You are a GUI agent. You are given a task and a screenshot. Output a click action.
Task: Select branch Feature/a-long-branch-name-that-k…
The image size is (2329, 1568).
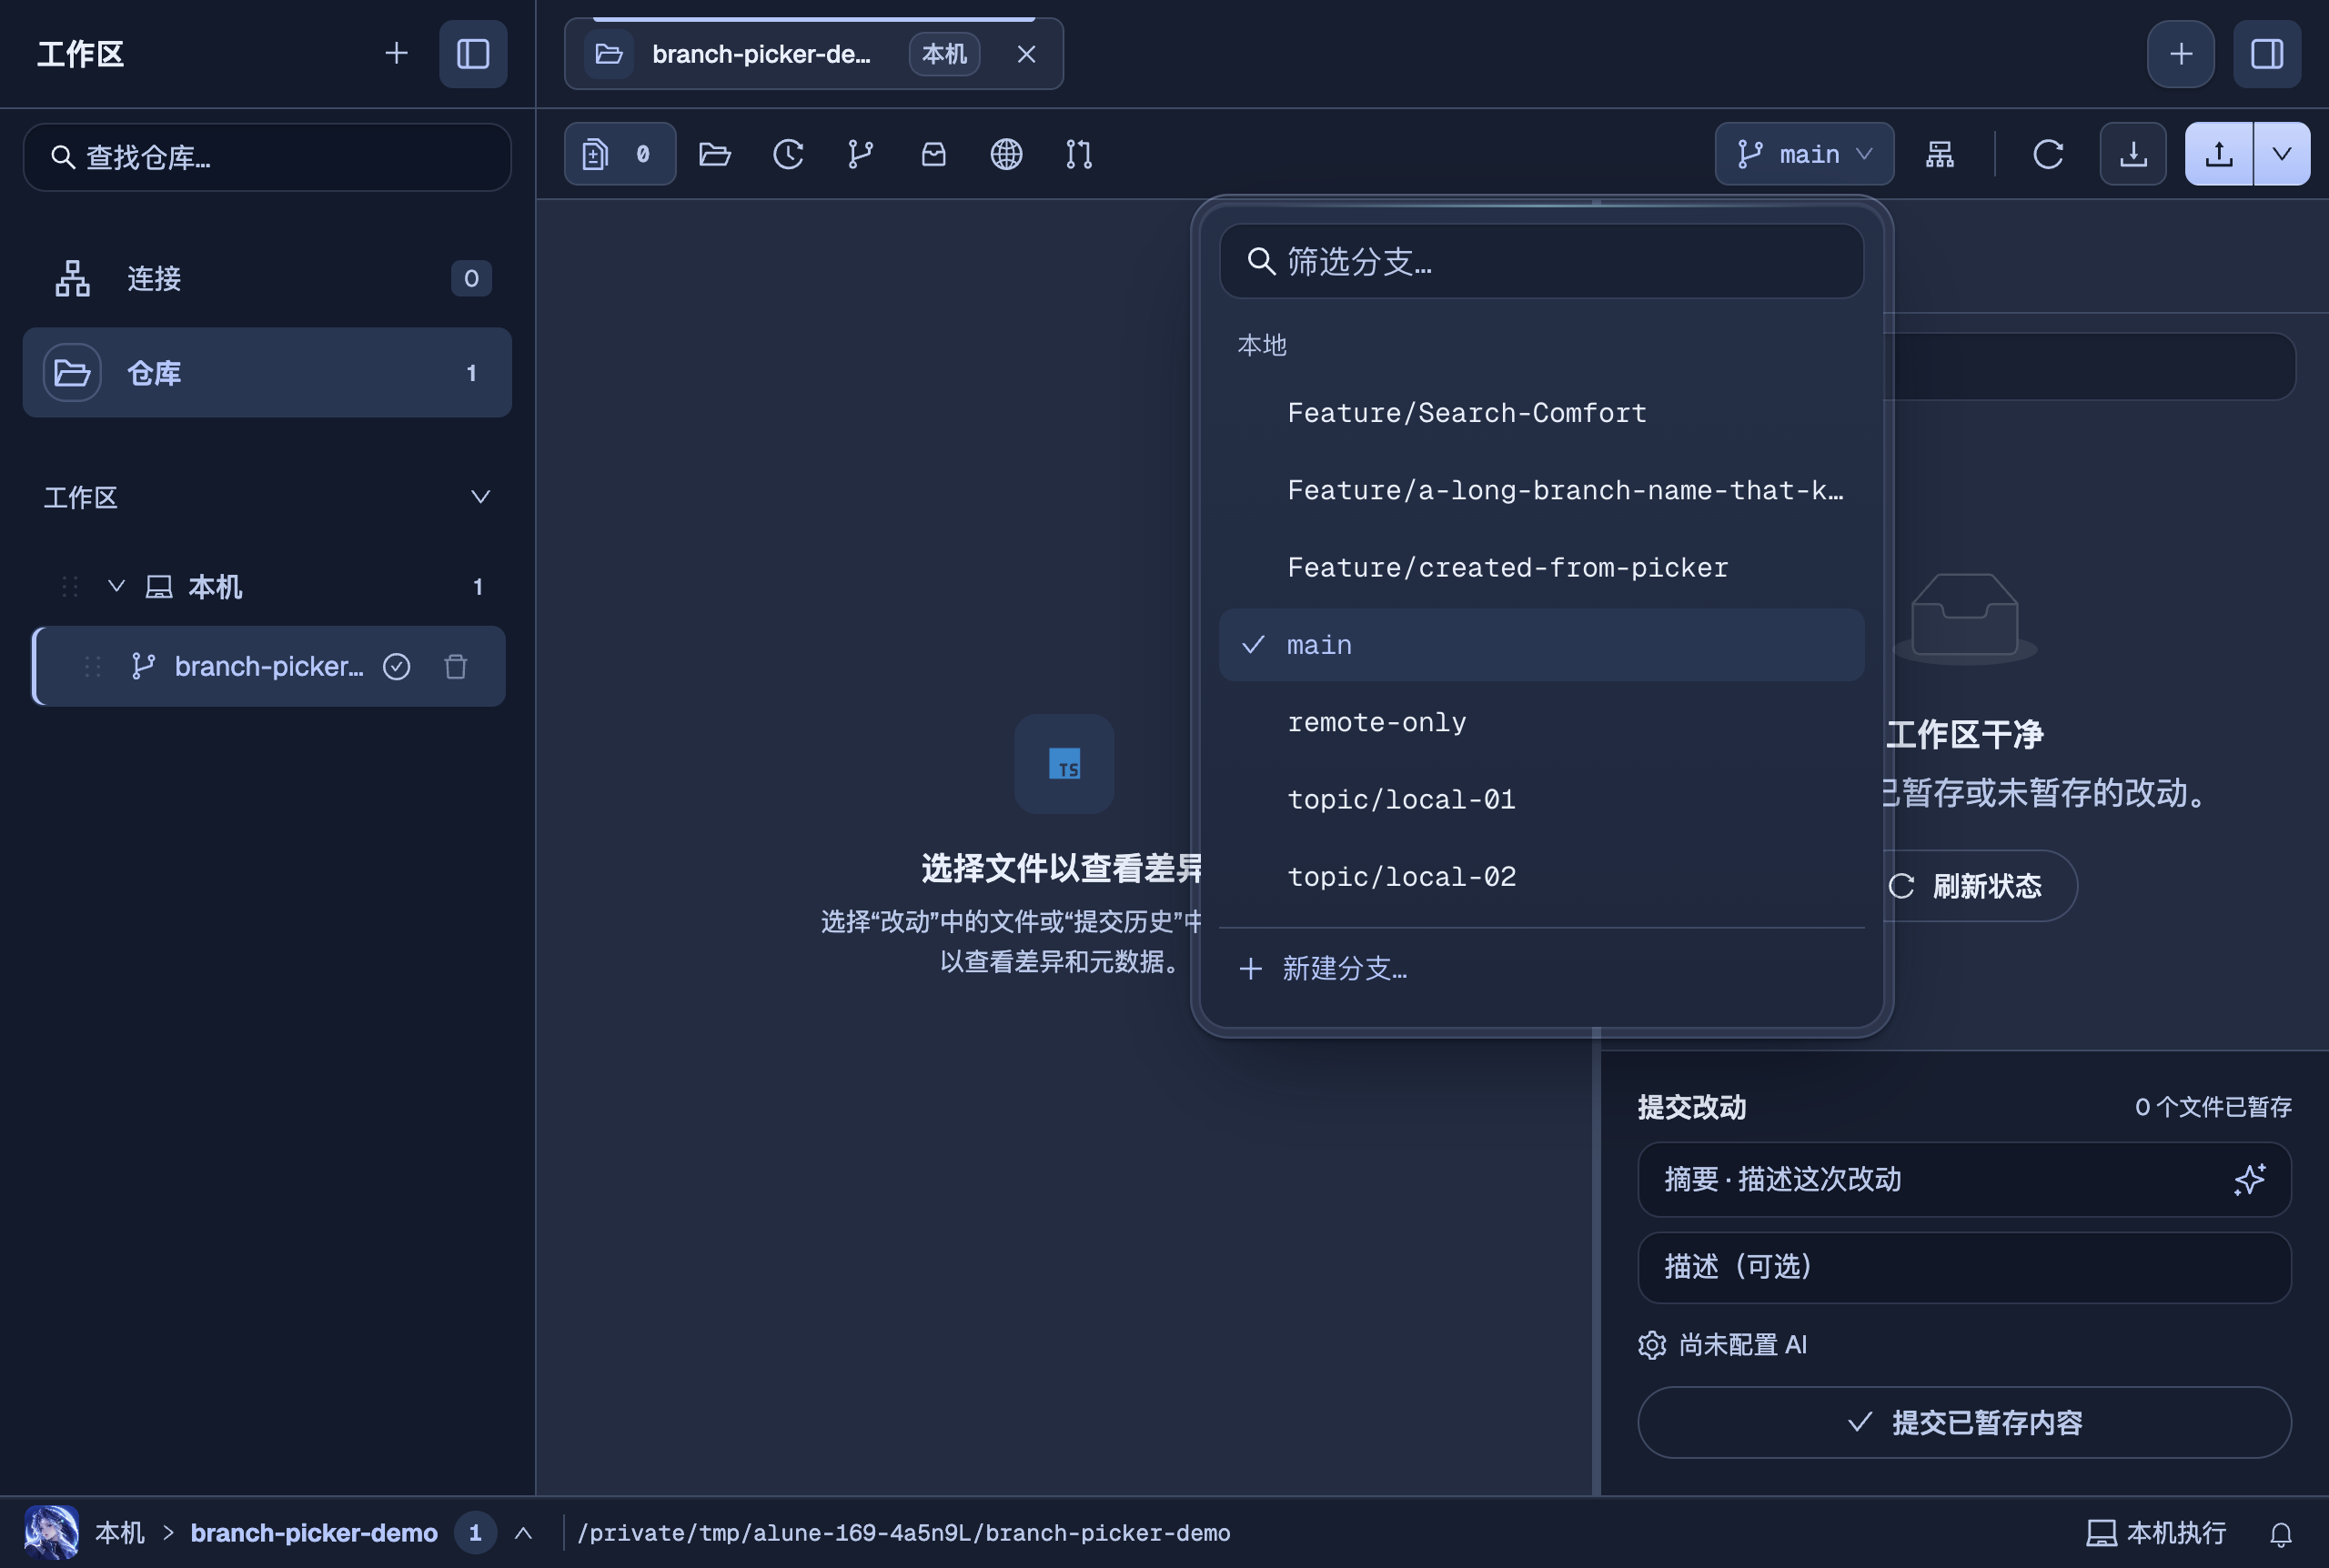point(1541,490)
